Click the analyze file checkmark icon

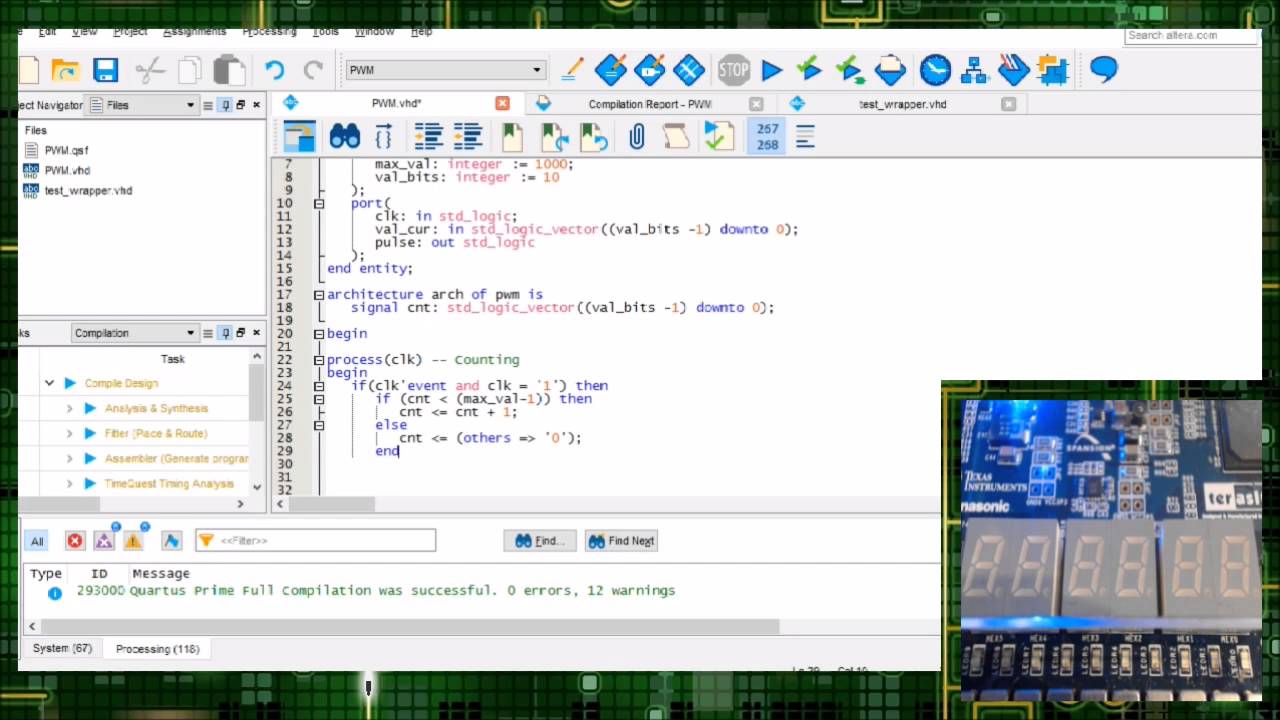(718, 136)
